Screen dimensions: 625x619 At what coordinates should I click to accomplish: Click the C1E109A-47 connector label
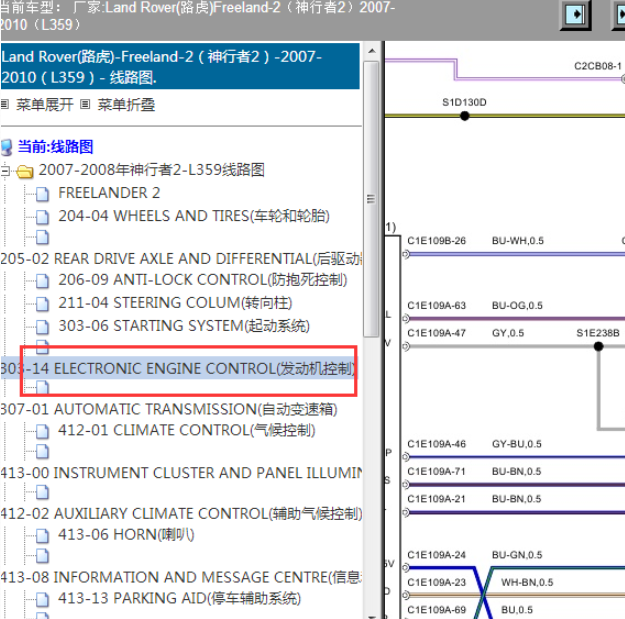436,333
